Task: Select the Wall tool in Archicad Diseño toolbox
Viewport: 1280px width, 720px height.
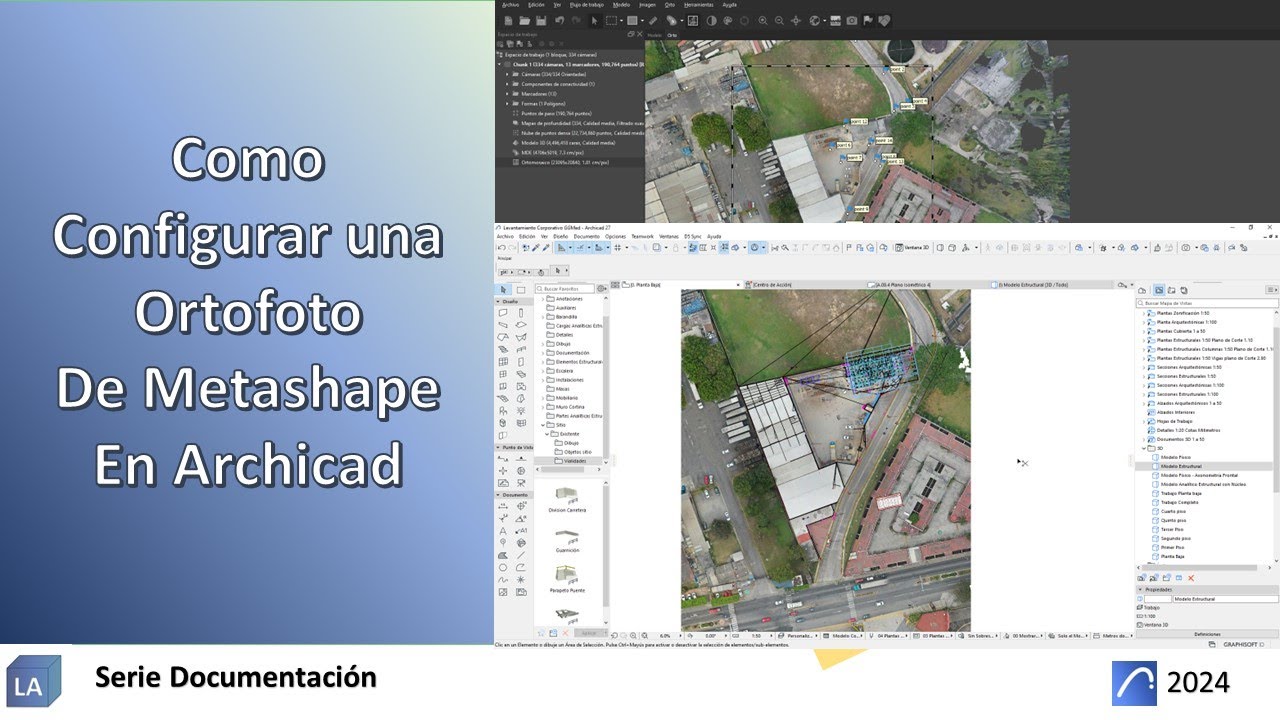Action: (504, 312)
